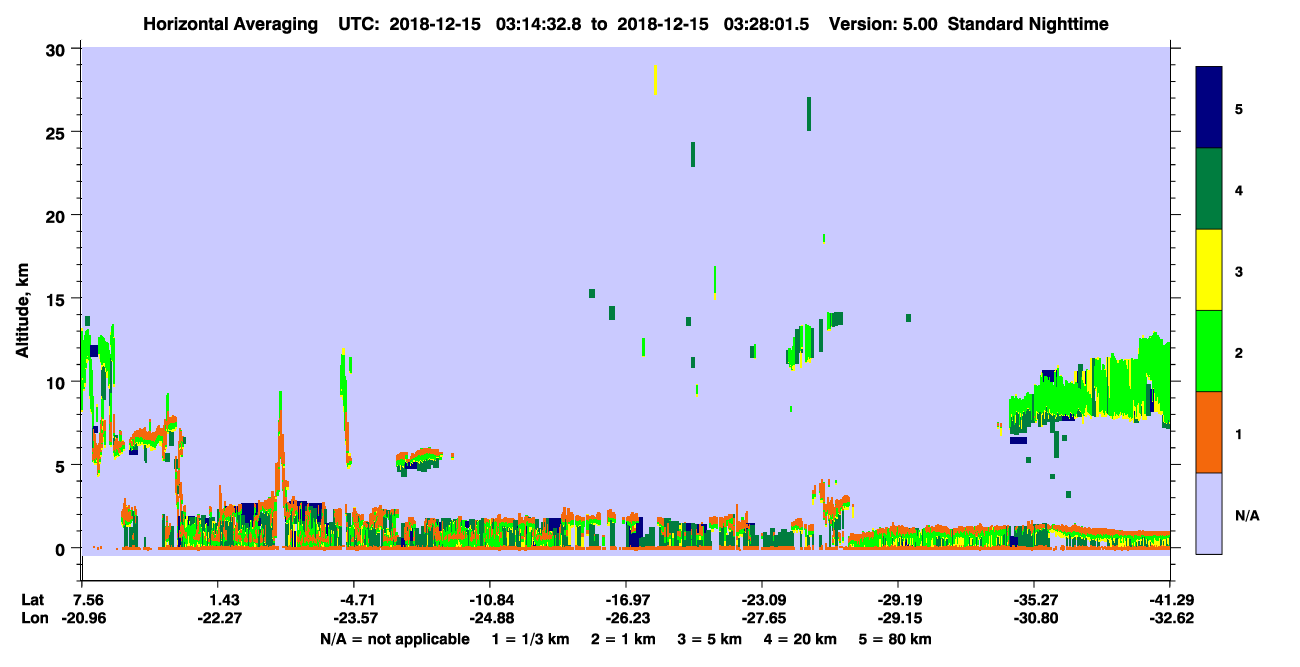This screenshot has height=667, width=1300.
Task: Click legend text '3 = 5 km'
Action: tap(710, 639)
